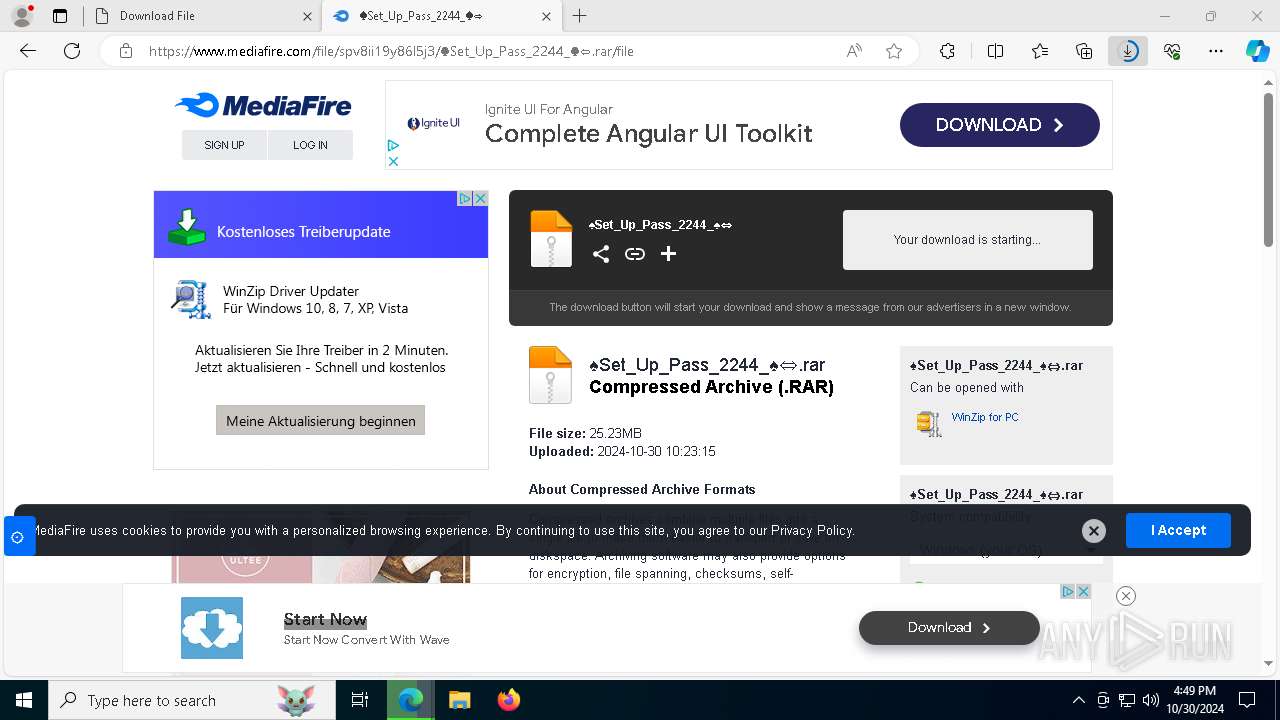The width and height of the screenshot is (1280, 720).
Task: Go back with the browser arrow
Action: 28,51
